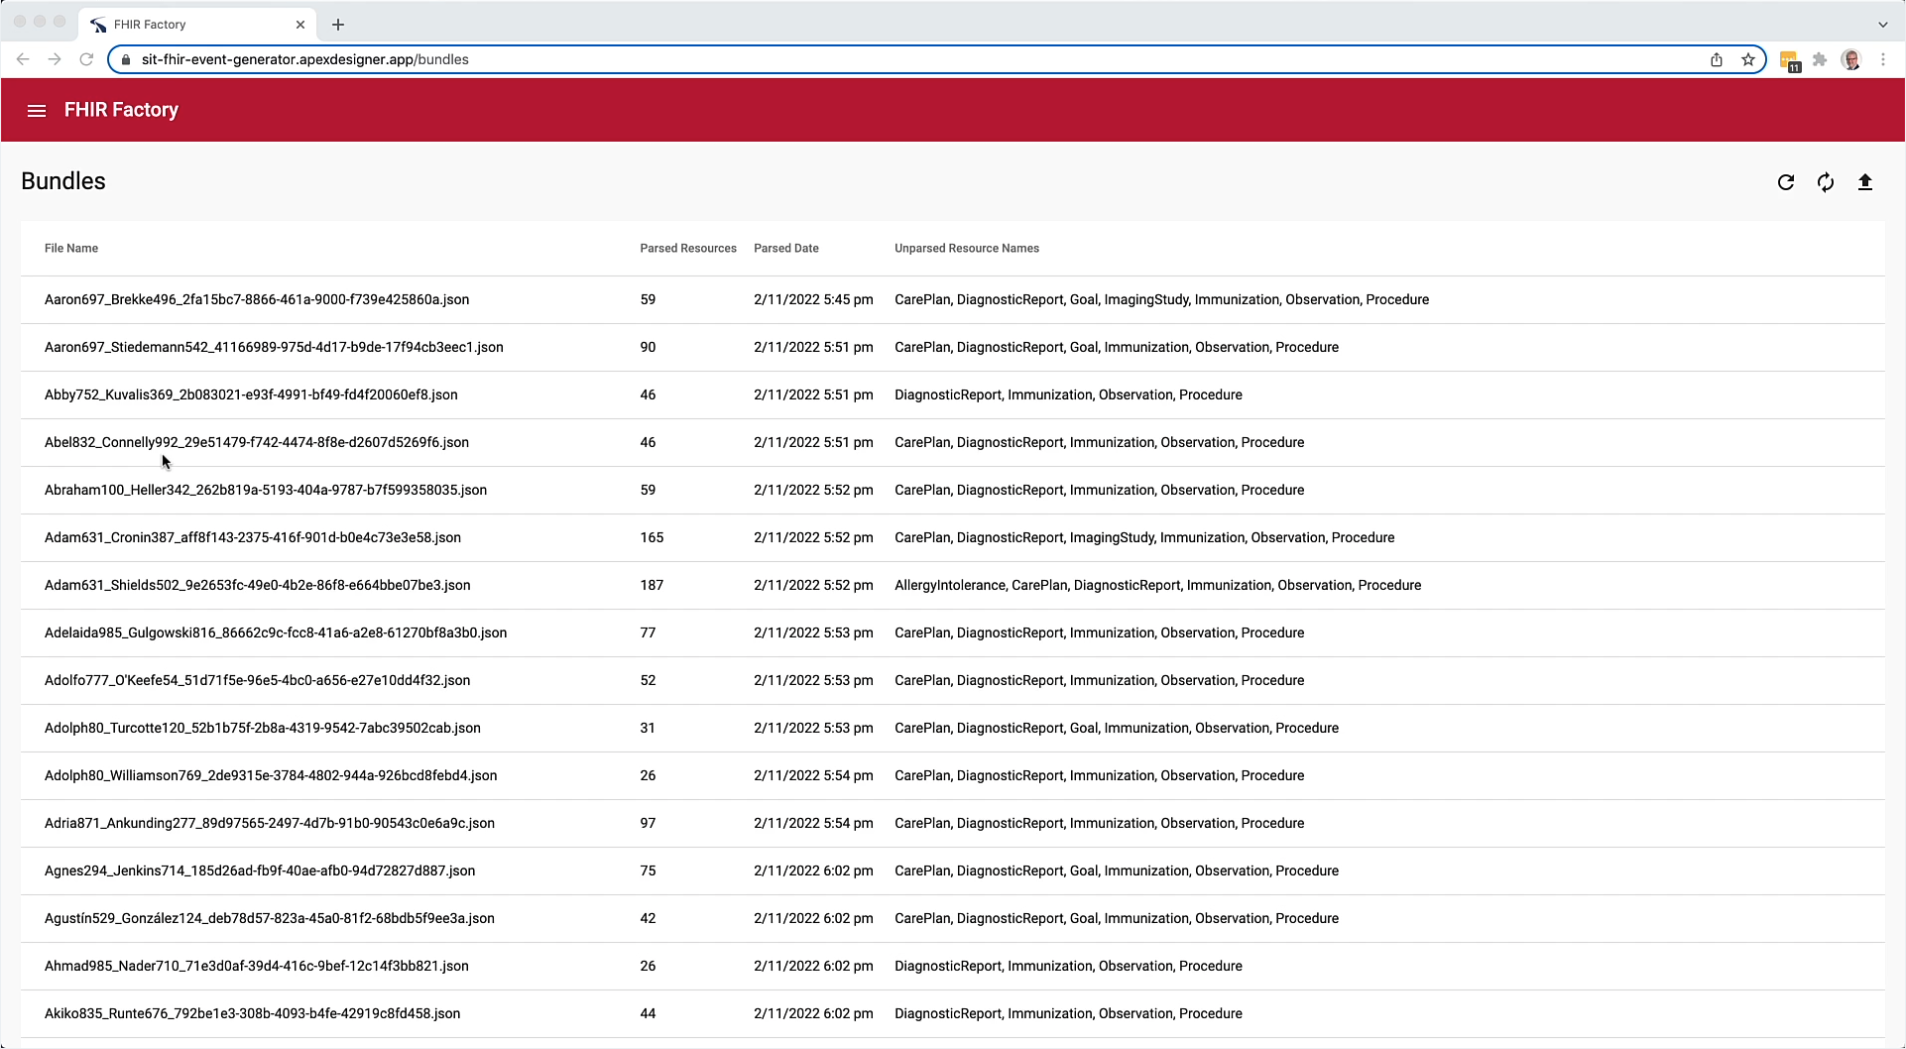Open the Adam631_Cronin387 bundle
The width and height of the screenshot is (1906, 1049).
pos(952,538)
